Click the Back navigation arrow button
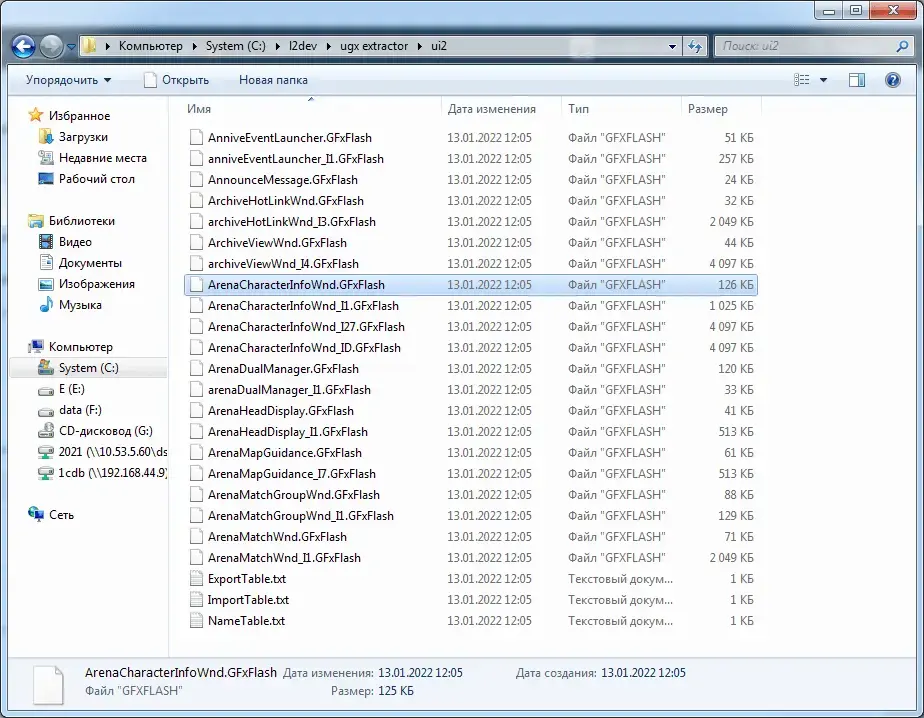 pos(24,46)
